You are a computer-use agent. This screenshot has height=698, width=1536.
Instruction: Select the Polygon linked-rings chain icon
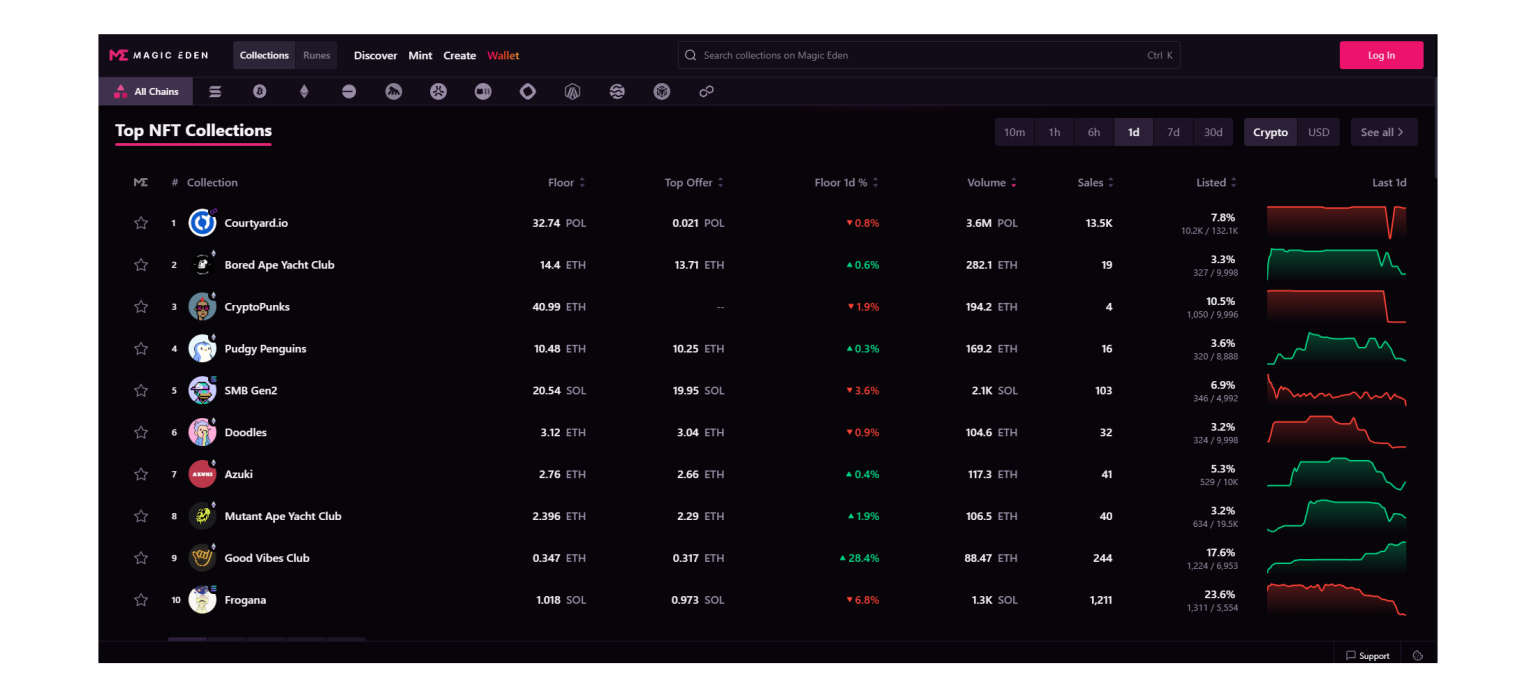click(706, 92)
